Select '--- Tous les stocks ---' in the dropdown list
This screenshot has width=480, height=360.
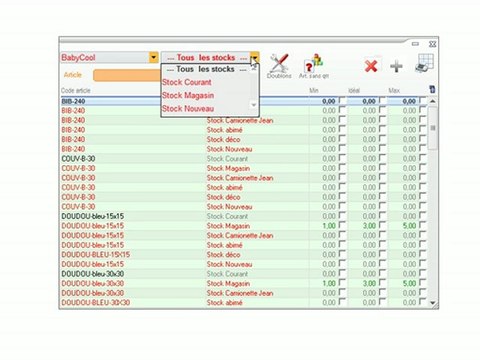click(x=206, y=69)
